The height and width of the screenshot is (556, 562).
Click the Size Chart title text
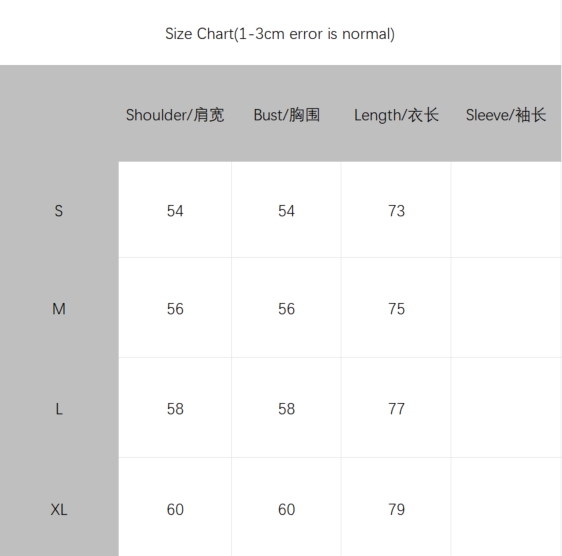[280, 34]
